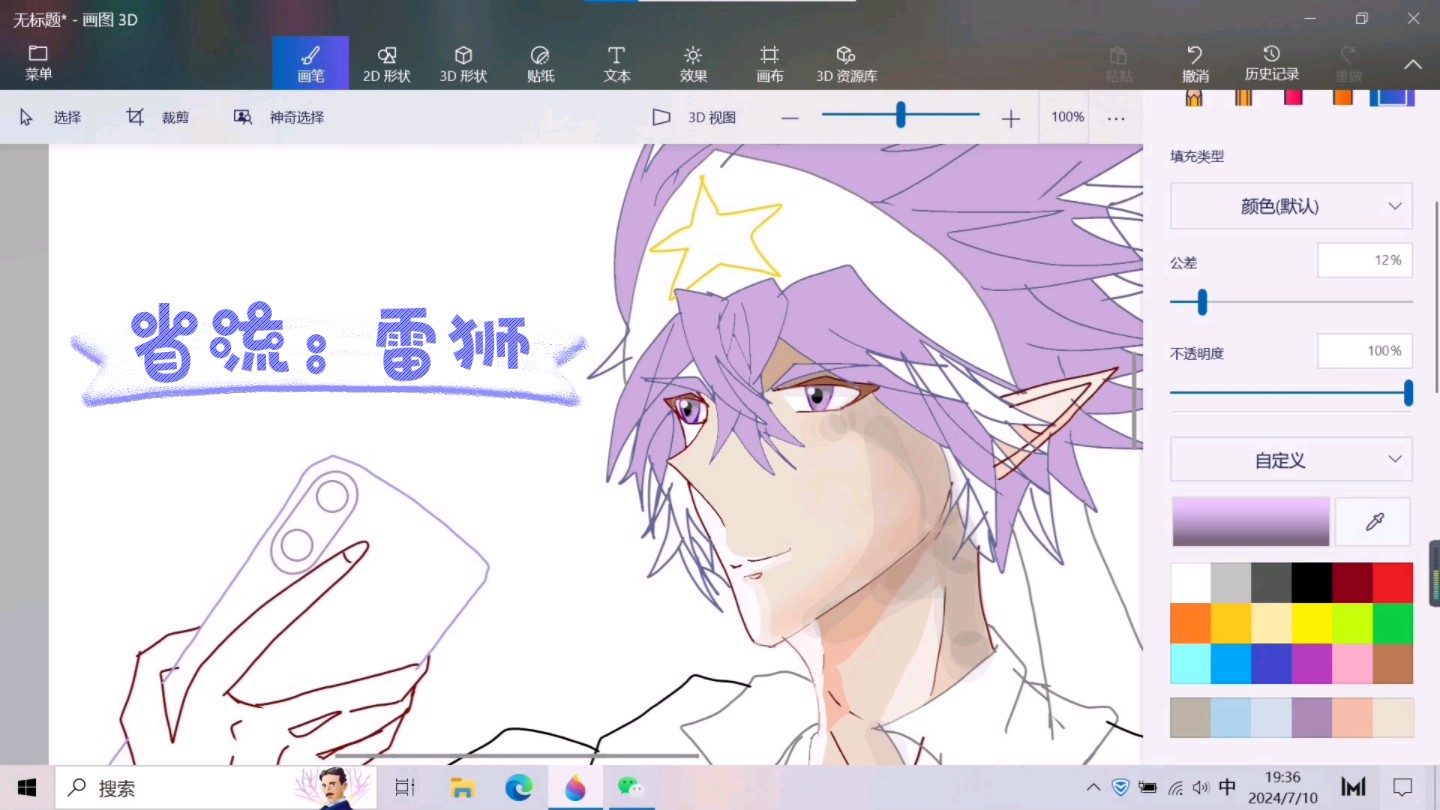Open Task View from the taskbar

(405, 788)
